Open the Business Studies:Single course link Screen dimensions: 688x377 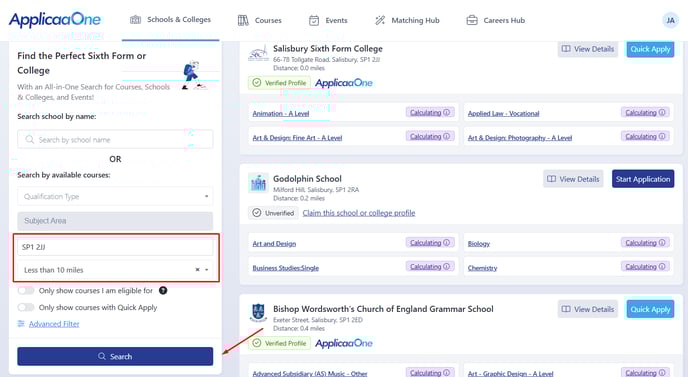[x=286, y=268]
